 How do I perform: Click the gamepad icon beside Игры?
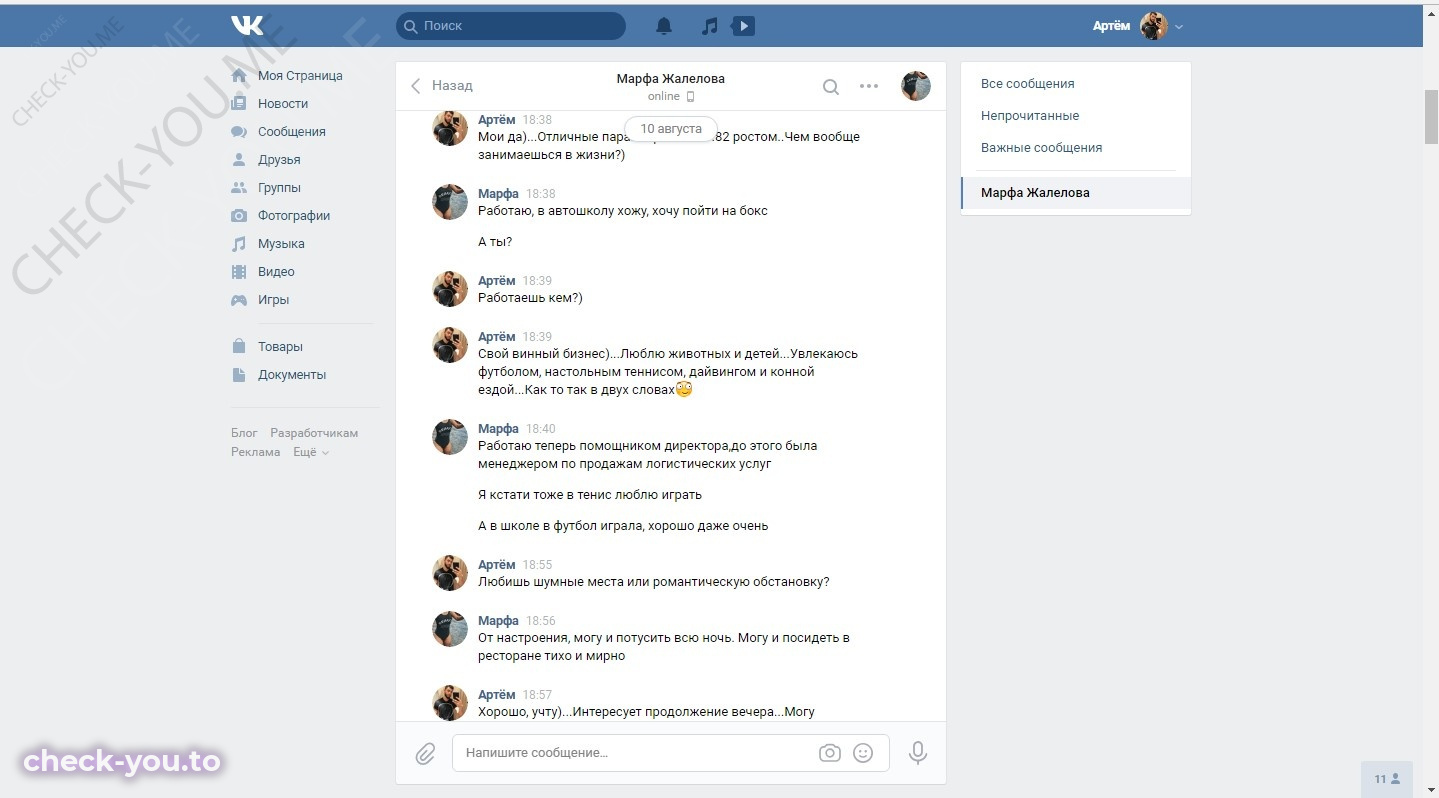[x=239, y=300]
